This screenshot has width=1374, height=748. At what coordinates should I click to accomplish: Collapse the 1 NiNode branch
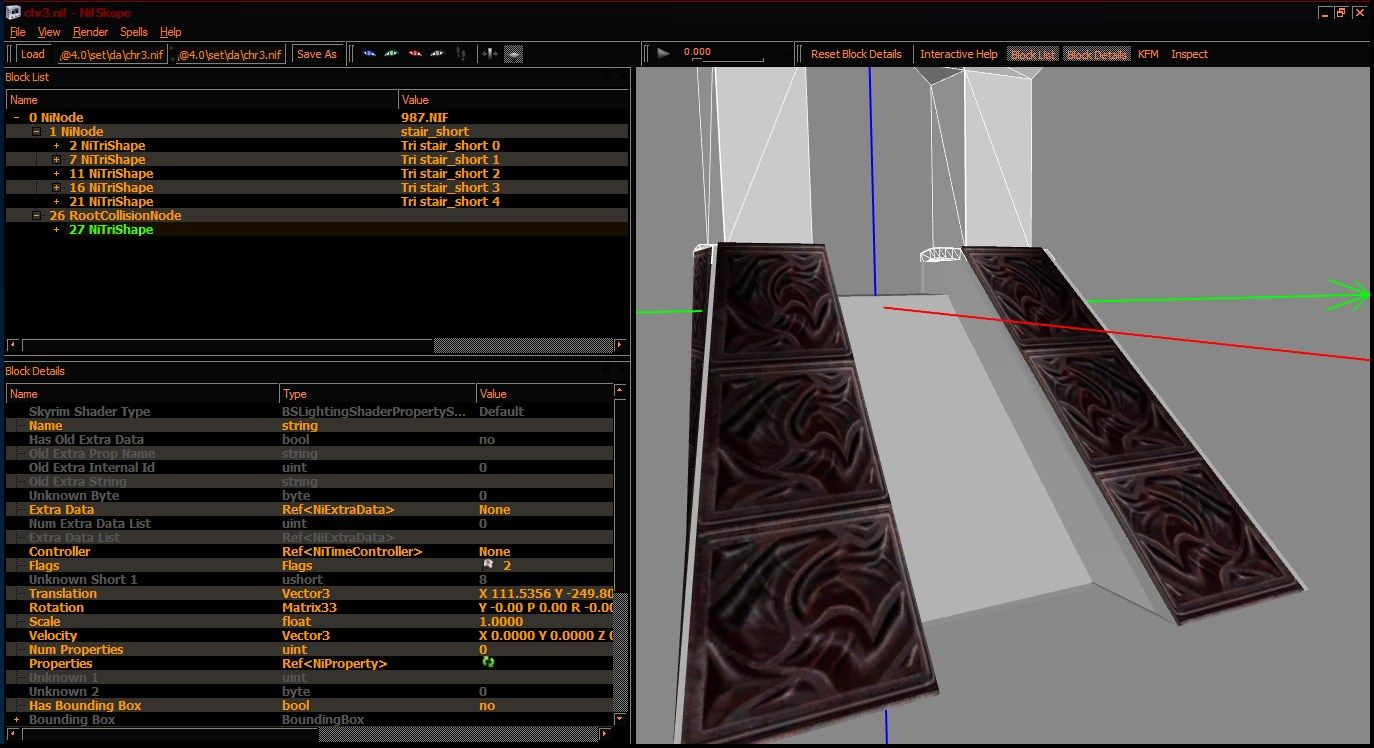(x=37, y=131)
